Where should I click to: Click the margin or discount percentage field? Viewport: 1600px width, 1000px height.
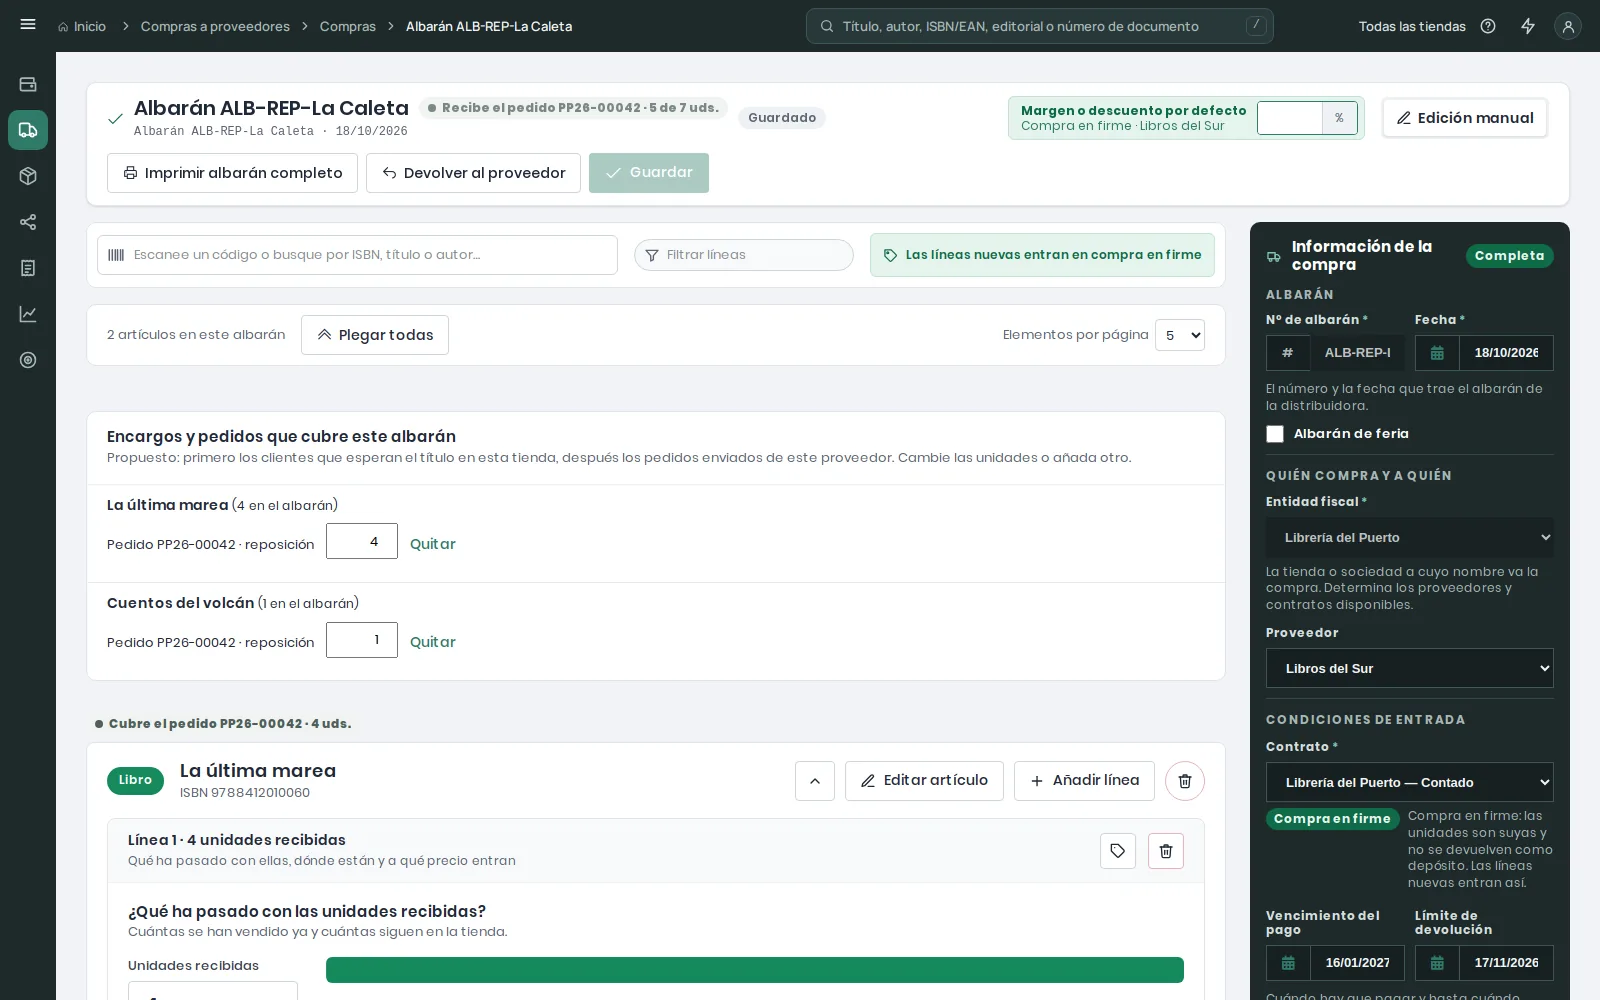[x=1290, y=118]
